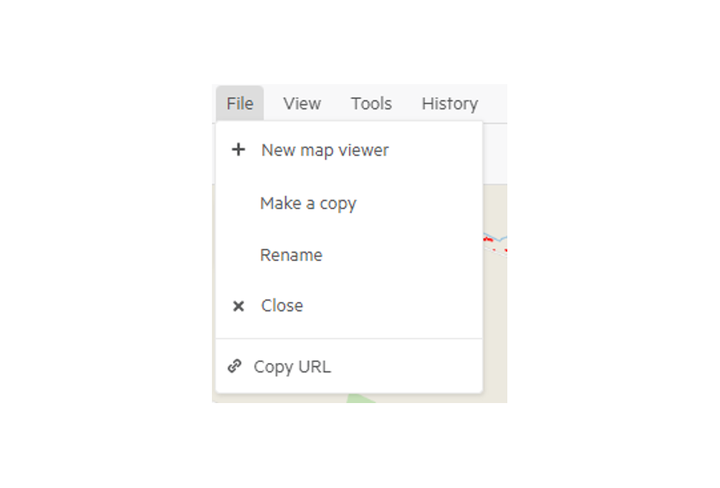Viewport: 720px width, 488px height.
Task: Click the green park area on the map
Action: tap(361, 398)
